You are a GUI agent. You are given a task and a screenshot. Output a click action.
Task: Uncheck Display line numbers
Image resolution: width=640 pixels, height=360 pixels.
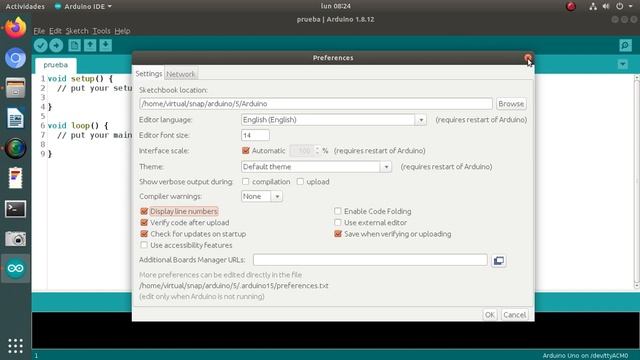(x=144, y=211)
